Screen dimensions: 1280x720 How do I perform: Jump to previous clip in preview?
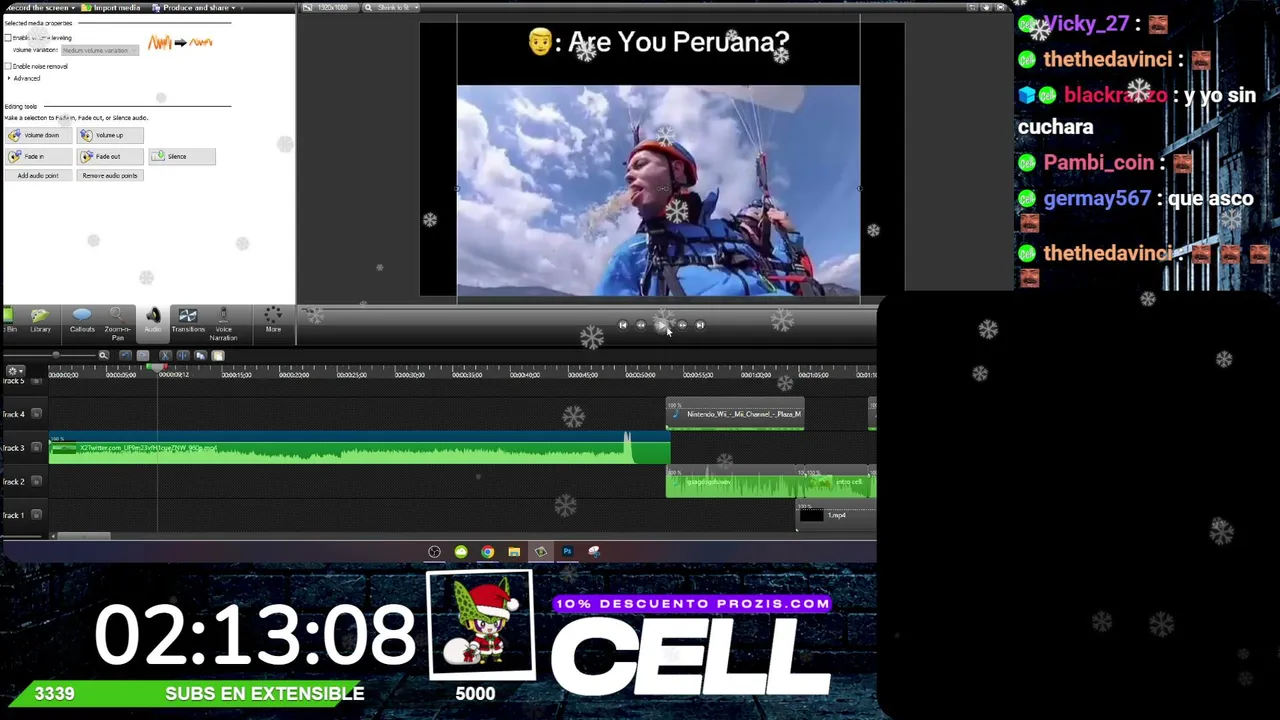(x=622, y=325)
